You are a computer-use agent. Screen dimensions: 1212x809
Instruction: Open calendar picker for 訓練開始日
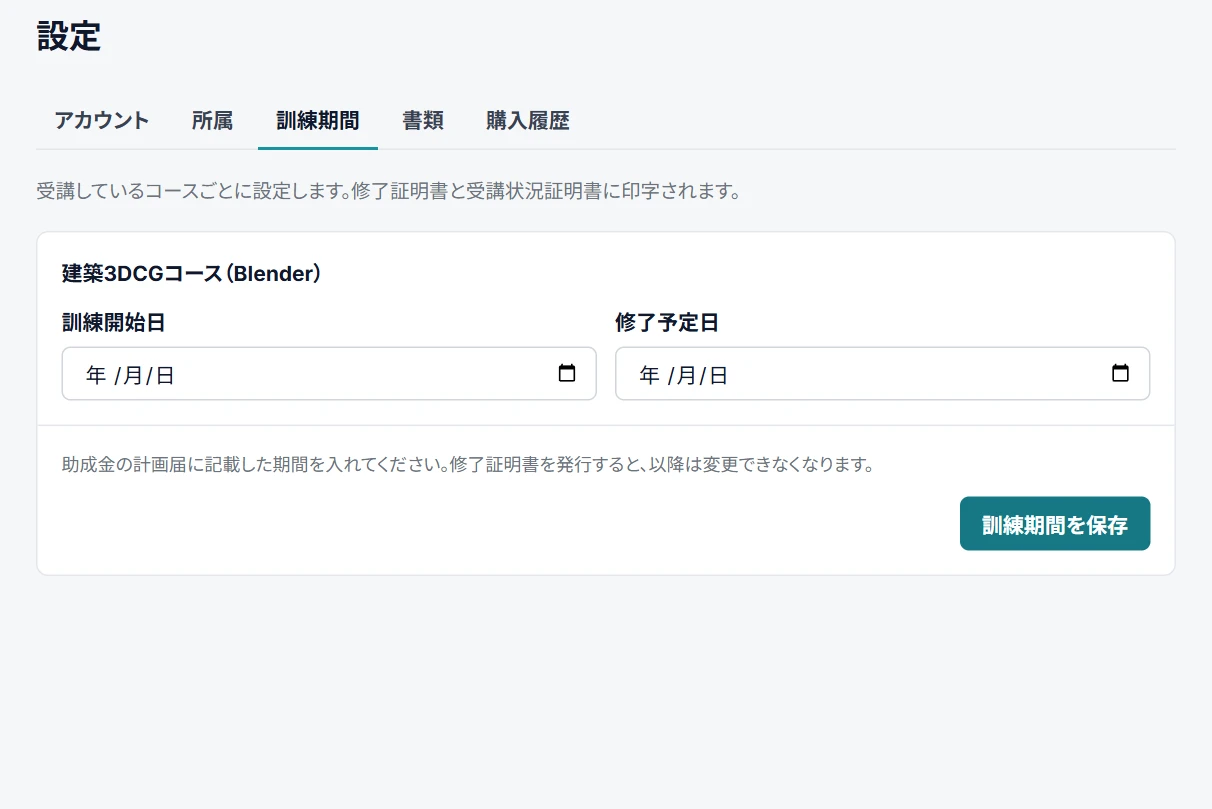click(x=567, y=374)
